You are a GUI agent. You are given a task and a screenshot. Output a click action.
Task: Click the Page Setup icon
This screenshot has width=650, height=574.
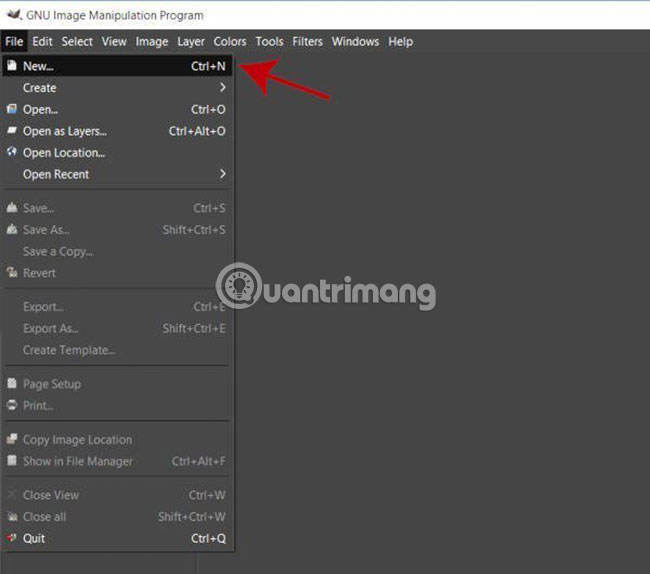(x=12, y=383)
